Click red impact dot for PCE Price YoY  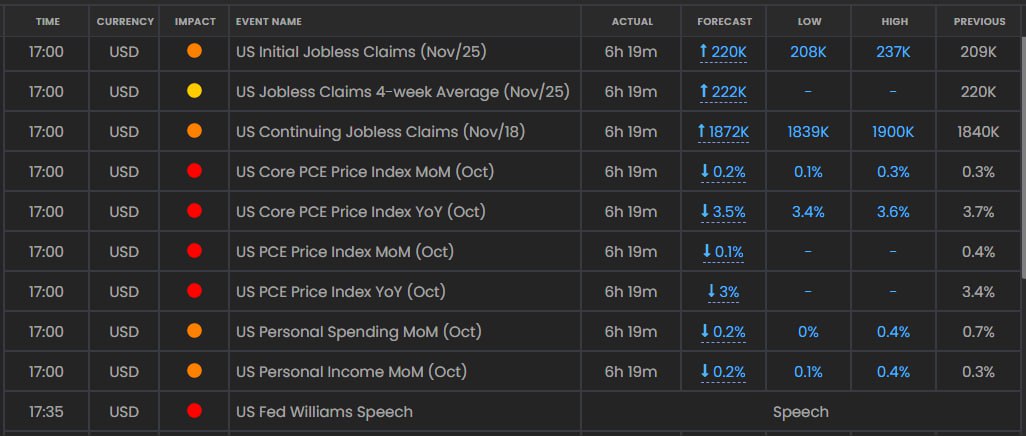pos(194,291)
